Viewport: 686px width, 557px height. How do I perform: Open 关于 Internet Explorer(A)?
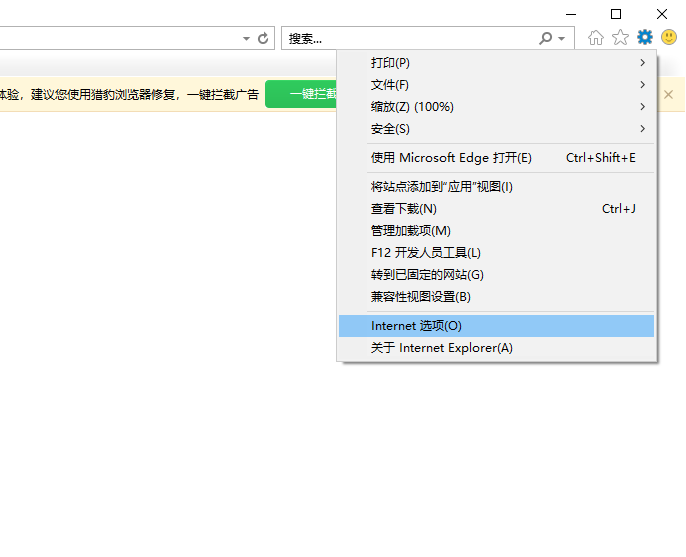click(497, 348)
